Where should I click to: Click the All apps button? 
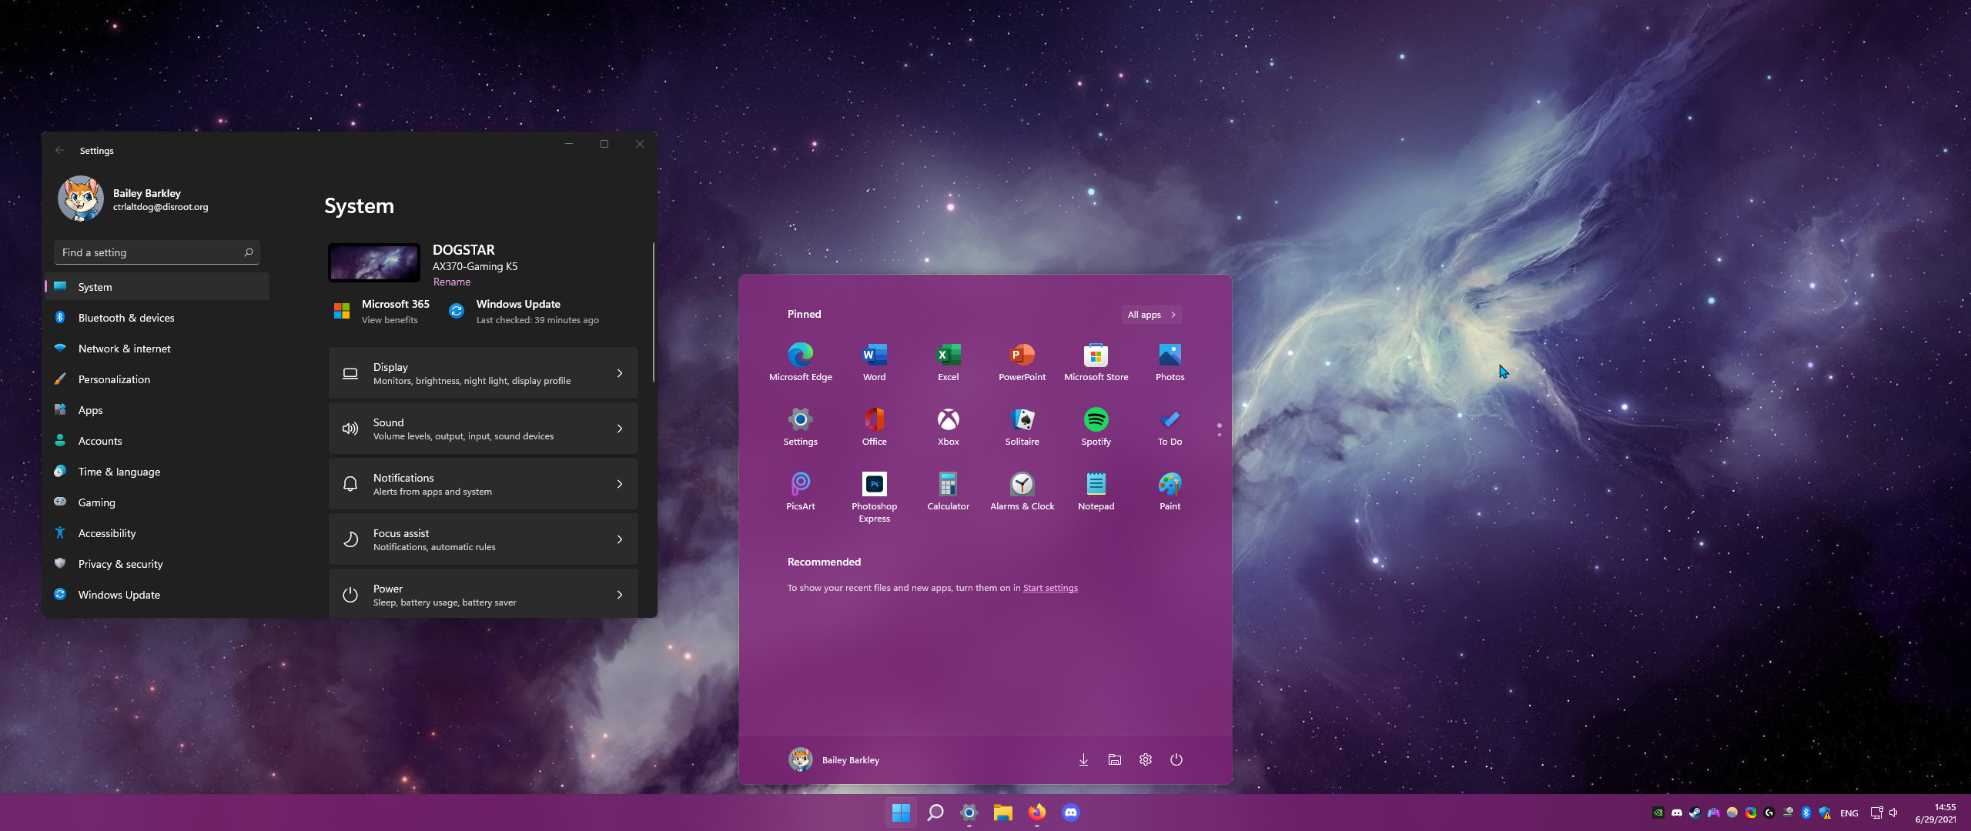point(1151,315)
